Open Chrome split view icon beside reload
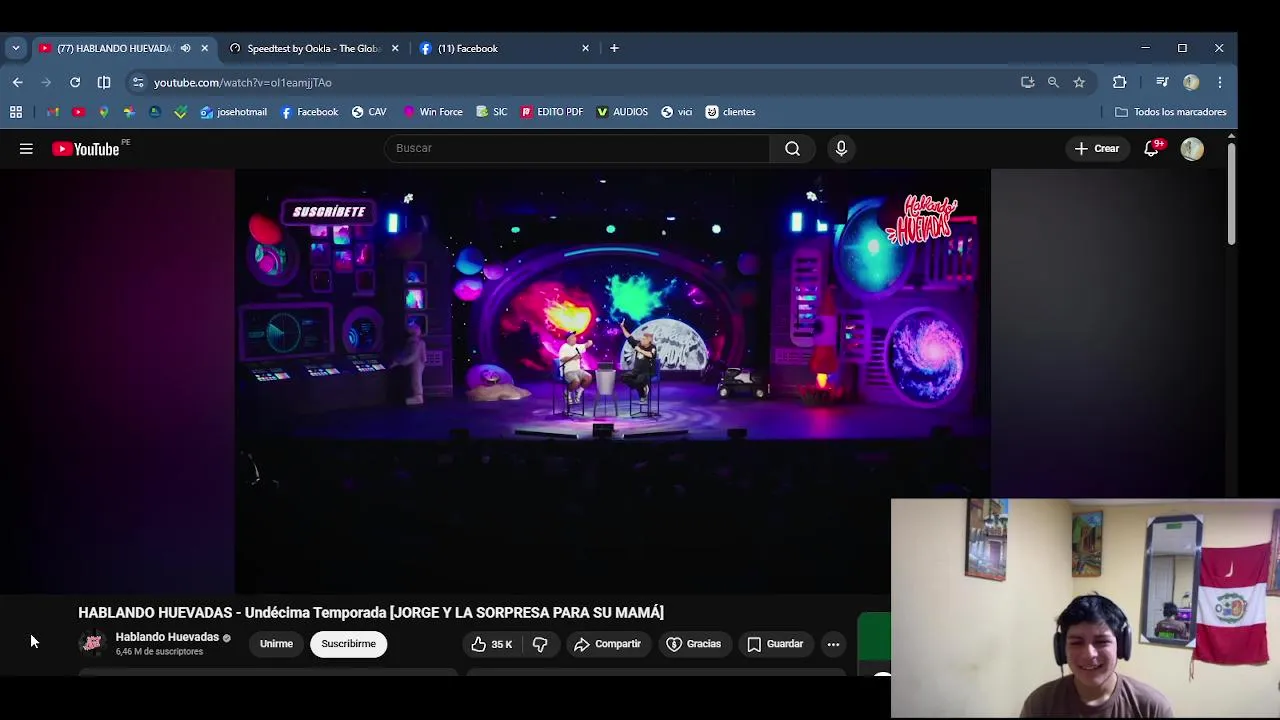The height and width of the screenshot is (720, 1280). click(104, 82)
